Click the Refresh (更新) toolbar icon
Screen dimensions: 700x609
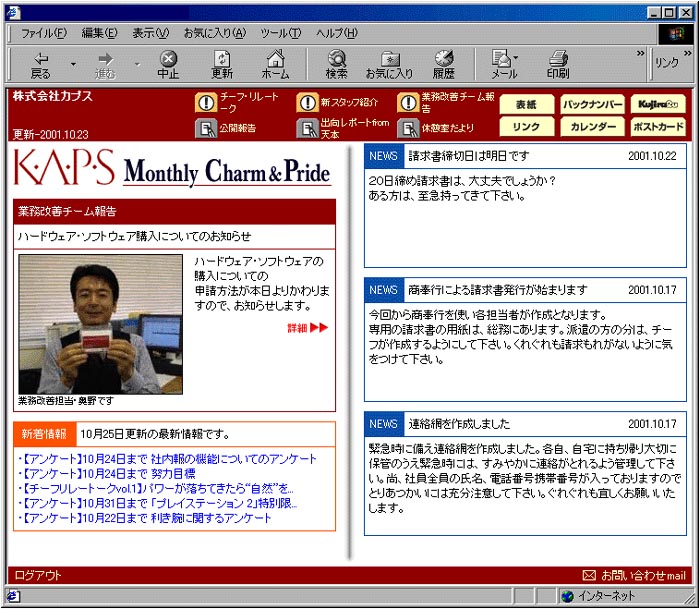222,65
